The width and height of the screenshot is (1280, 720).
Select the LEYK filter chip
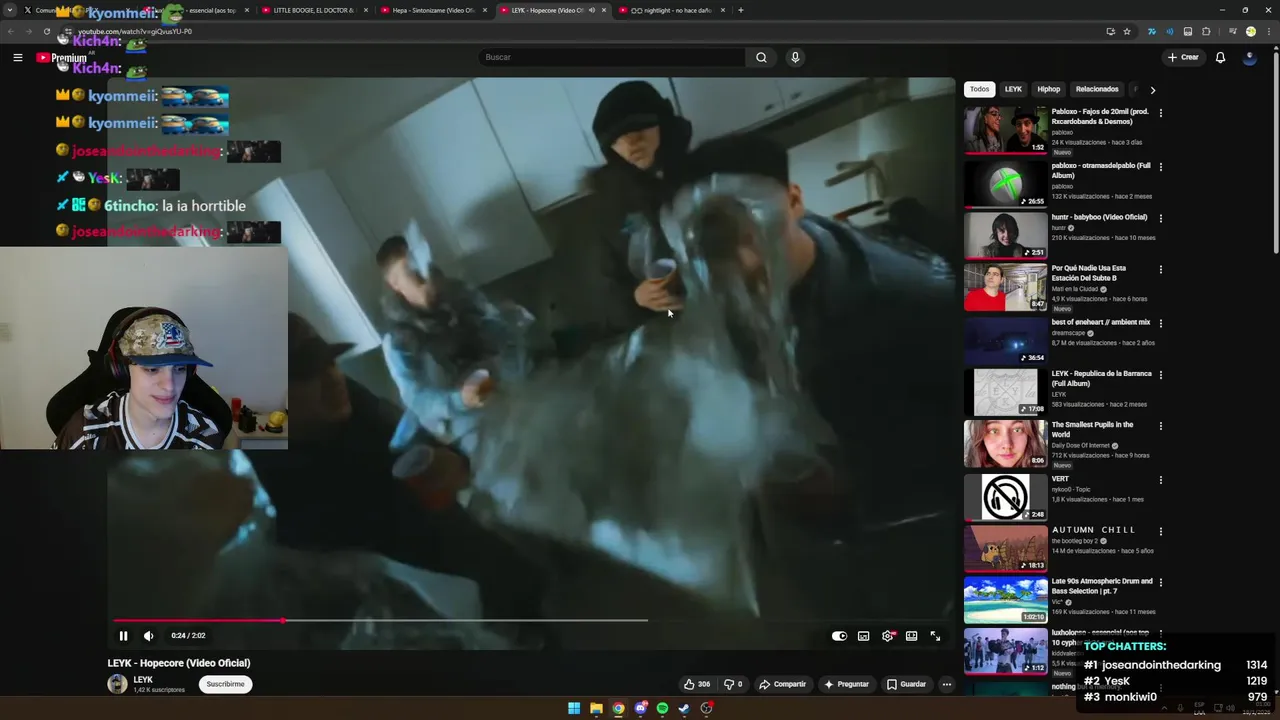1013,89
